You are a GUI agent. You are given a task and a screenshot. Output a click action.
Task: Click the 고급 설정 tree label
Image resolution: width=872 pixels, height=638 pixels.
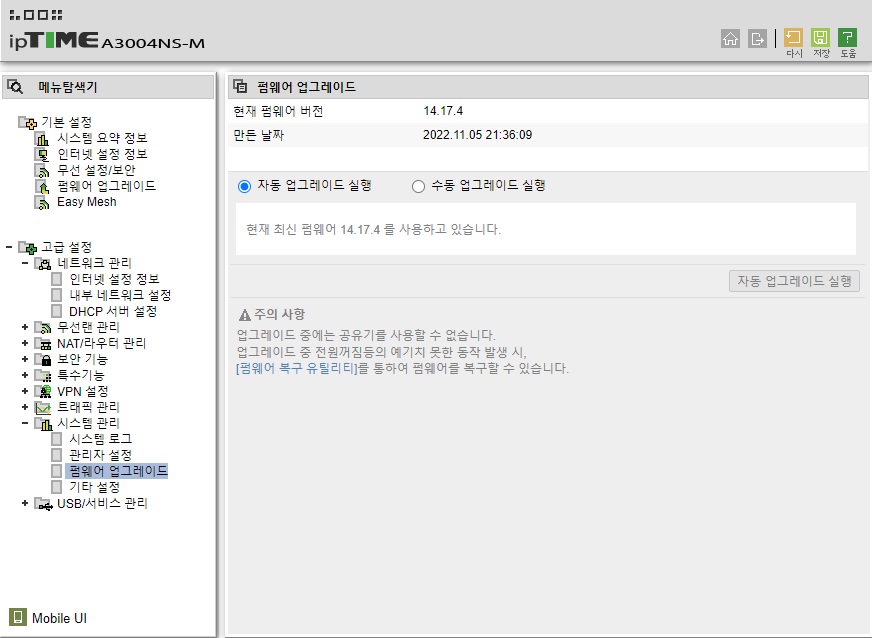[67, 247]
